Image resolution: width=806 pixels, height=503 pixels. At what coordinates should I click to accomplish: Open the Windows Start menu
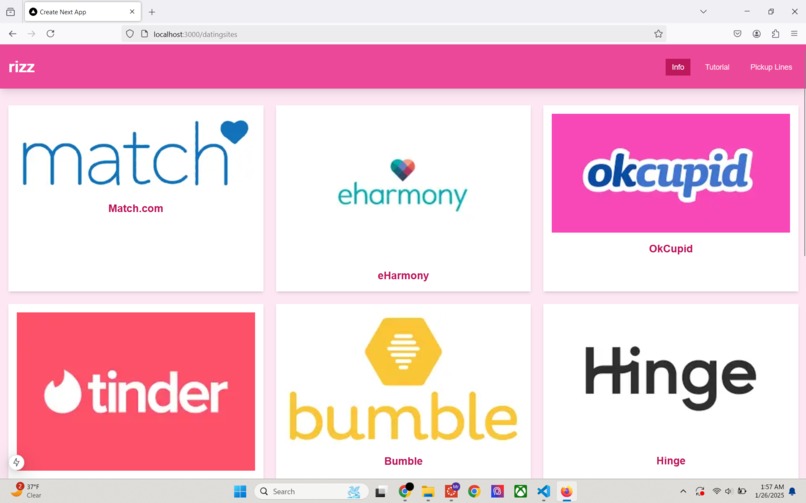(240, 491)
